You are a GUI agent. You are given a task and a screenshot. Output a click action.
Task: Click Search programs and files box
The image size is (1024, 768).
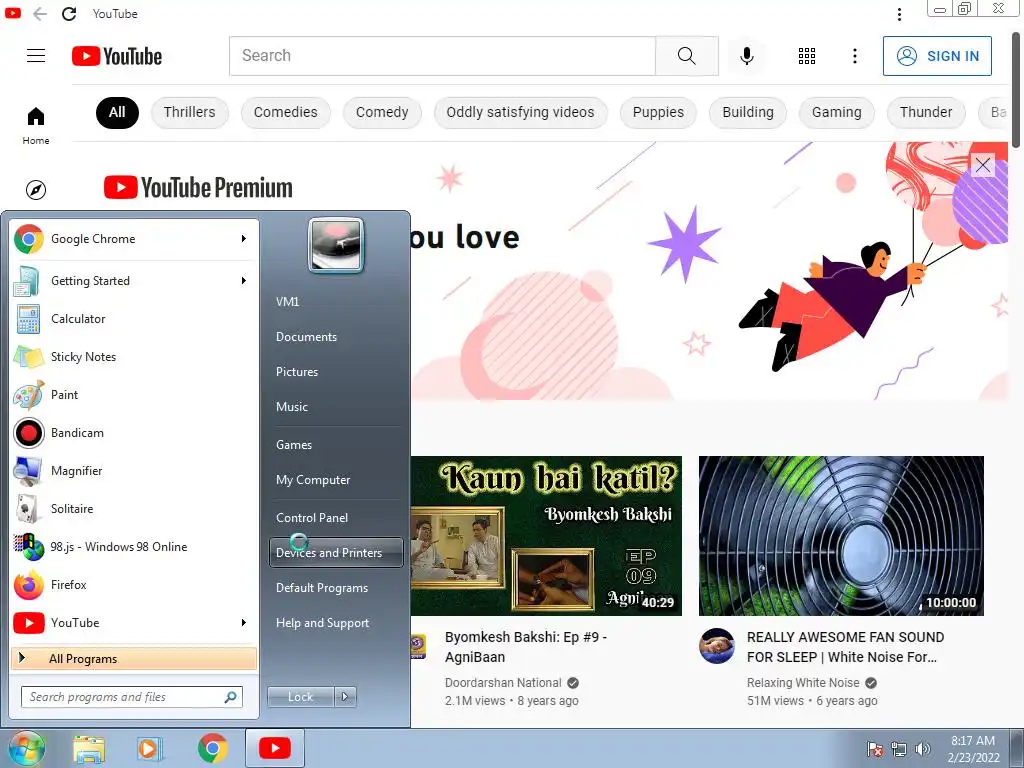[x=132, y=697]
